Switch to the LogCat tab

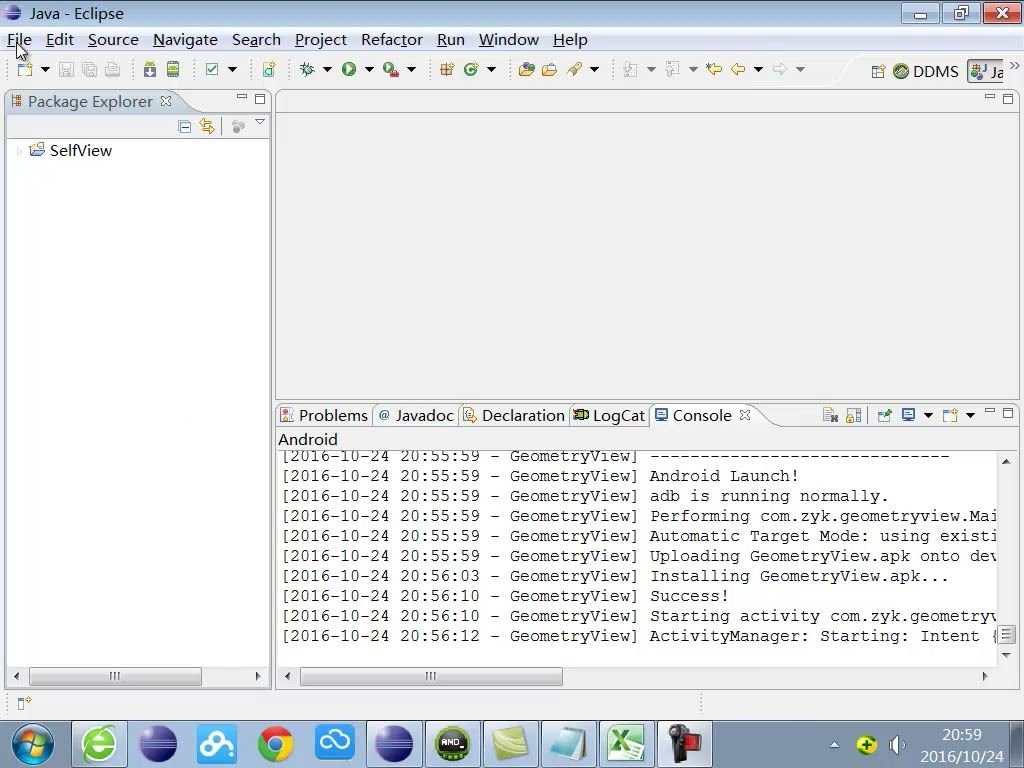[x=609, y=415]
